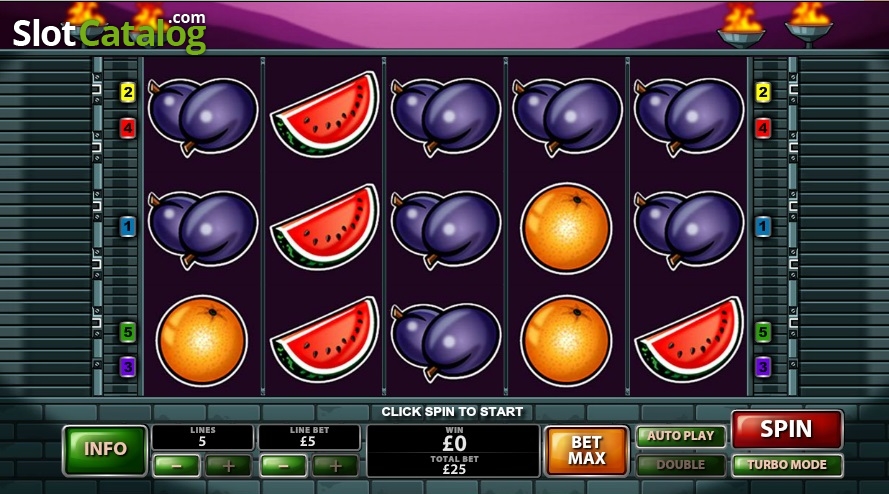Viewport: 889px width, 494px height.
Task: Click the Double gamble button
Action: 680,465
